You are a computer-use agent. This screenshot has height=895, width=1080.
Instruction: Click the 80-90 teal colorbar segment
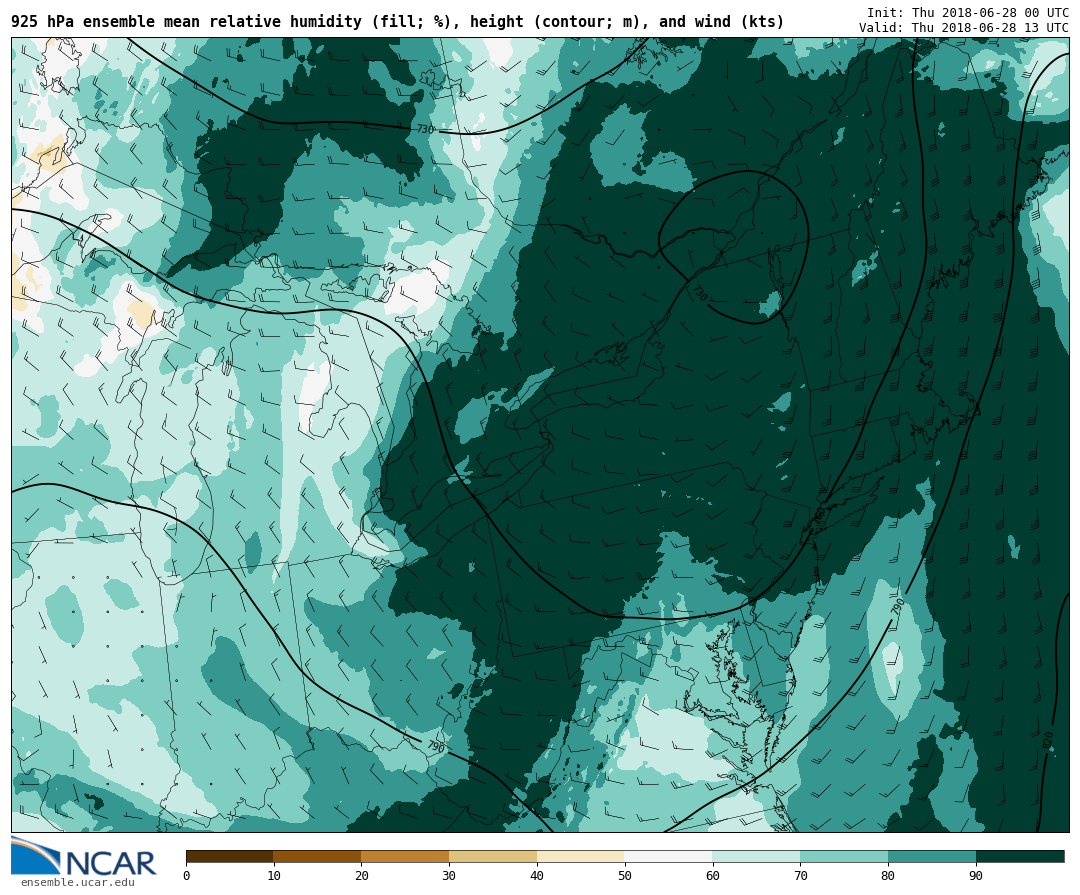(x=932, y=856)
